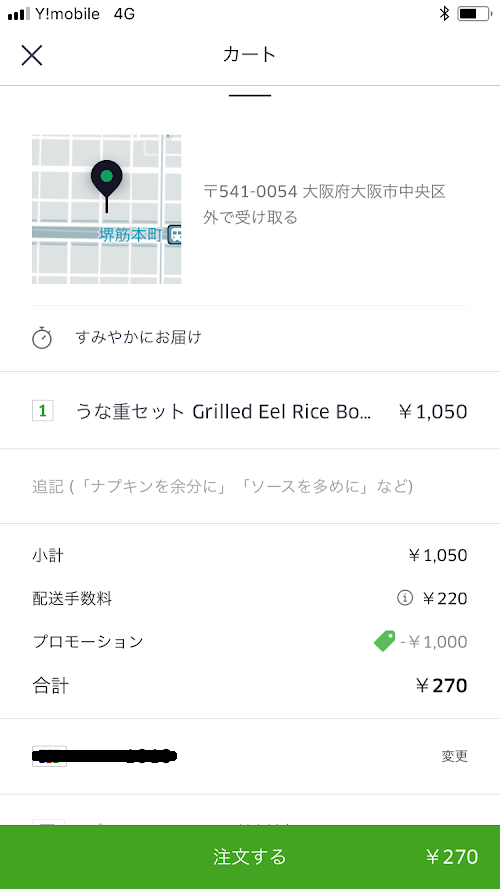The height and width of the screenshot is (889, 500).
Task: Open the すみやかにお届け delivery time option
Action: tap(250, 338)
